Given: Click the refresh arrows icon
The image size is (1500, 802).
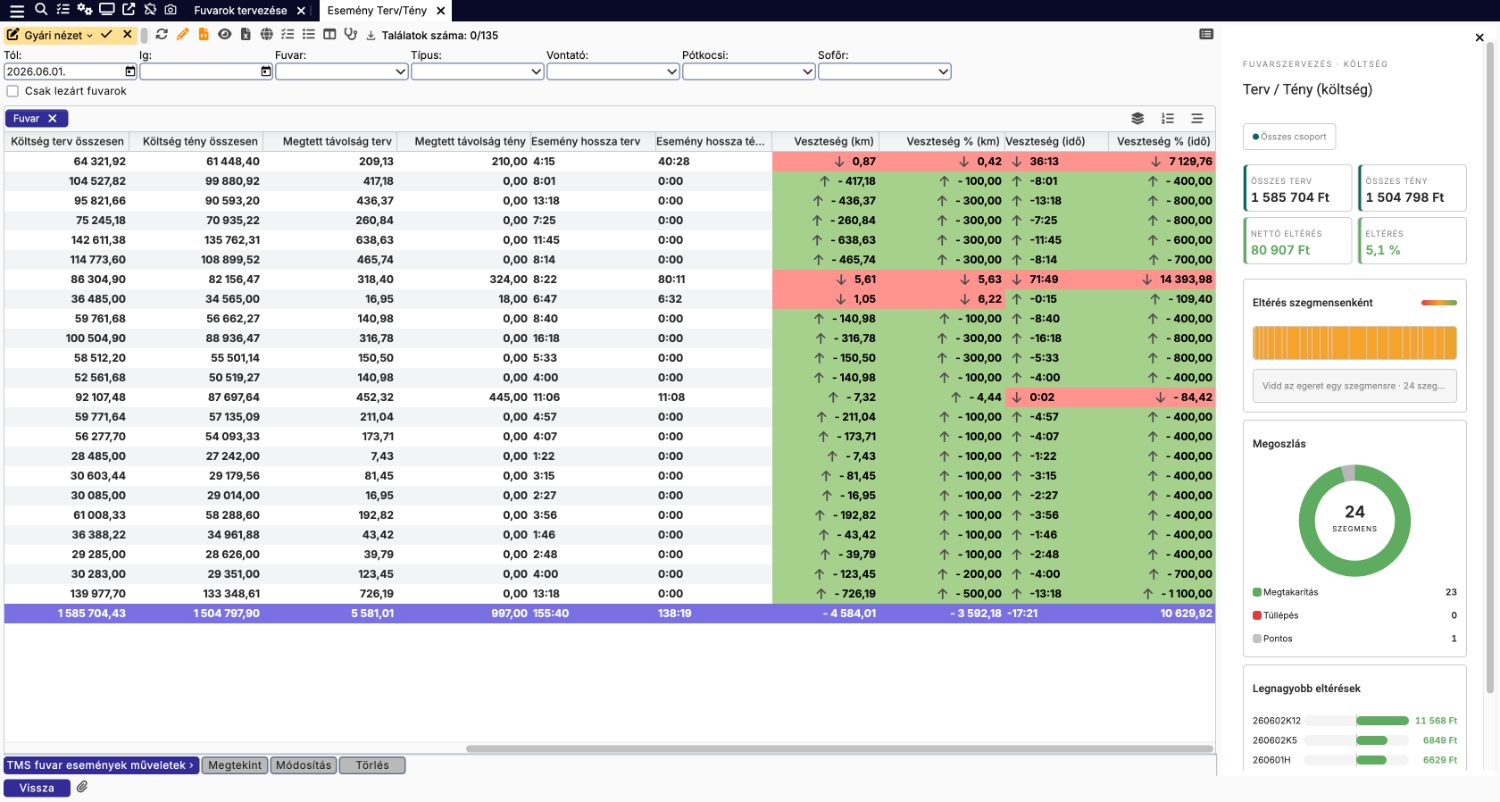Looking at the screenshot, I should coord(162,34).
